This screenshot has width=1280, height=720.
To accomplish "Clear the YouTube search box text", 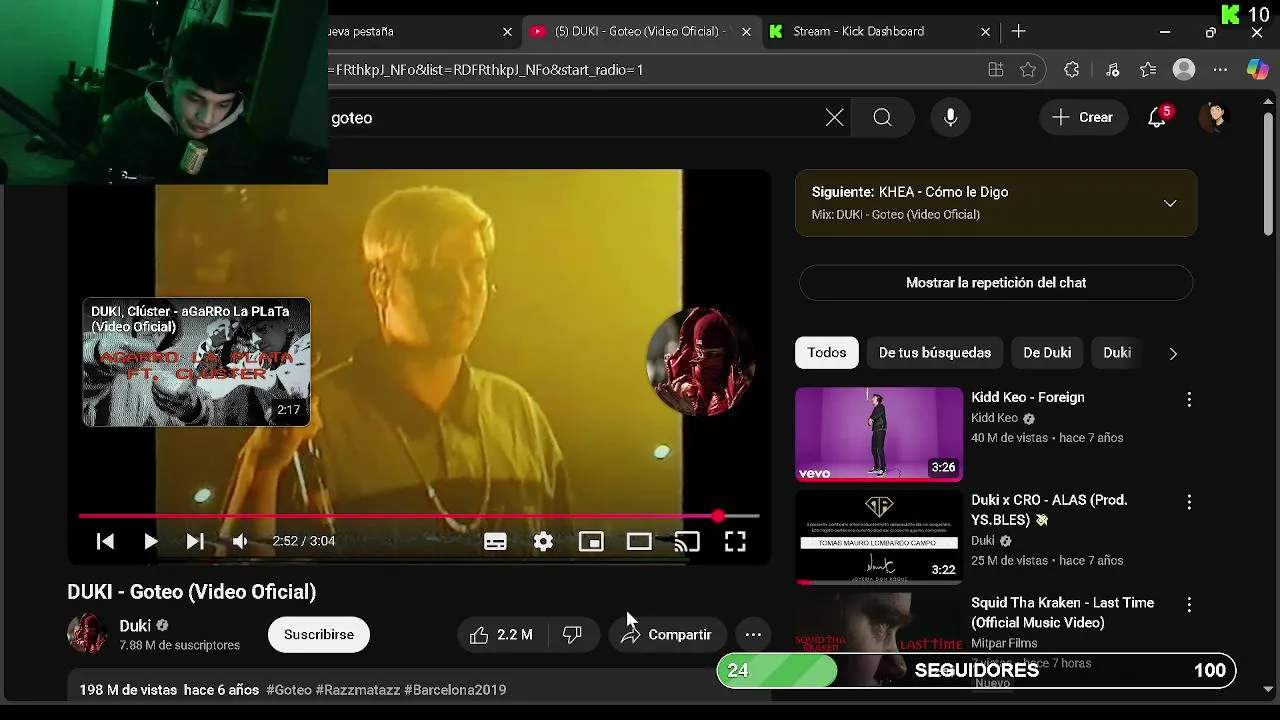I will [x=834, y=118].
